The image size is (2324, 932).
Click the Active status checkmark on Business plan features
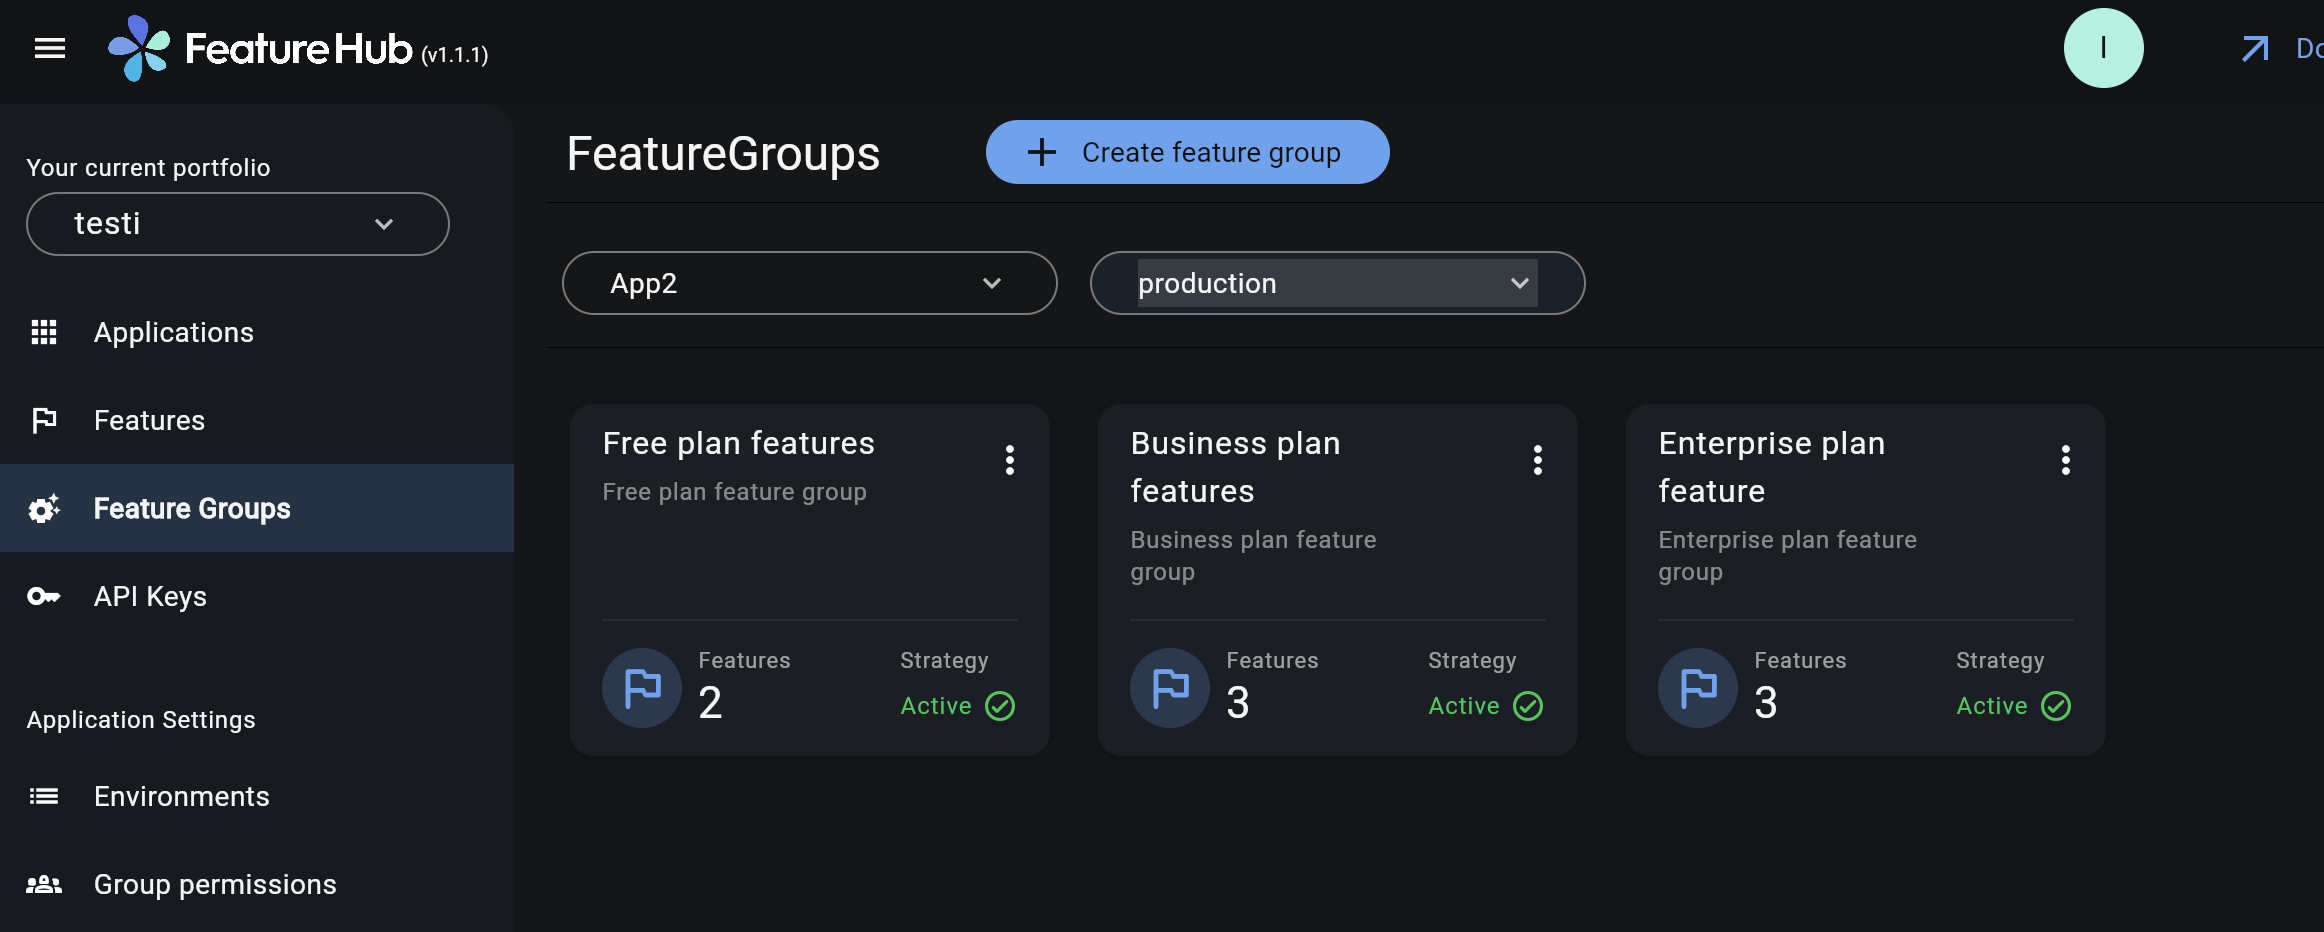[x=1527, y=706]
